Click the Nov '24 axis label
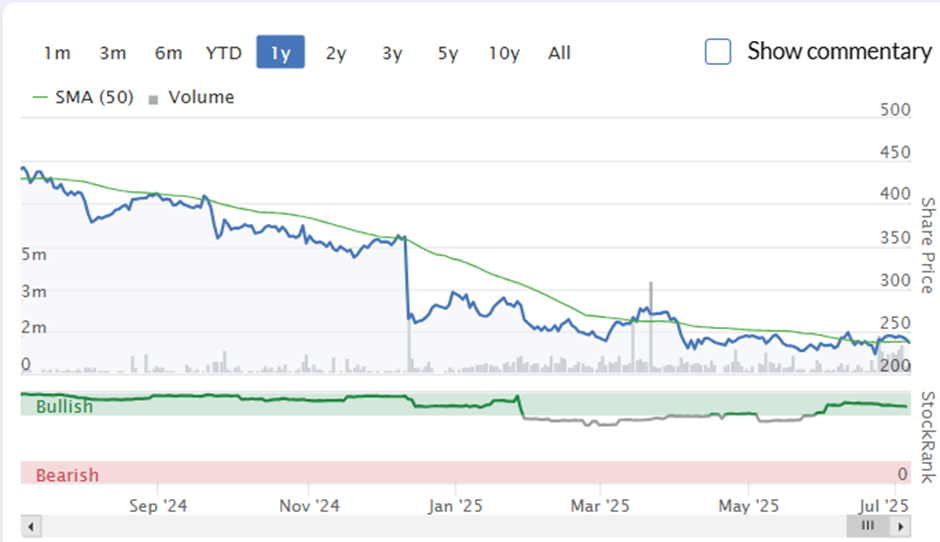 coord(309,506)
